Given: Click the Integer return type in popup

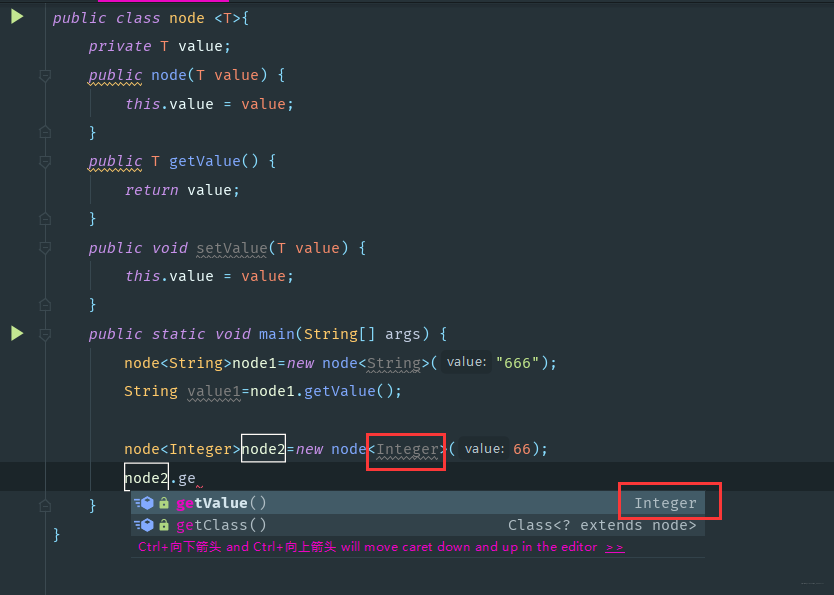Looking at the screenshot, I should [665, 503].
